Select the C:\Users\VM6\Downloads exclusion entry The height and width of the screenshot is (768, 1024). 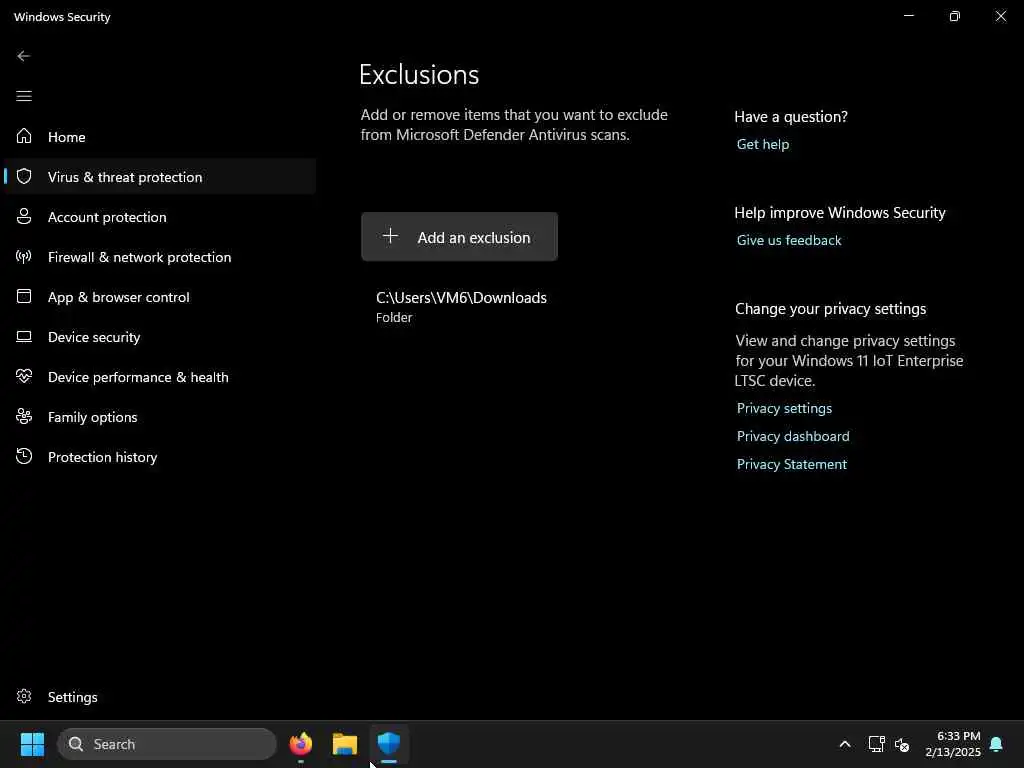(x=461, y=306)
